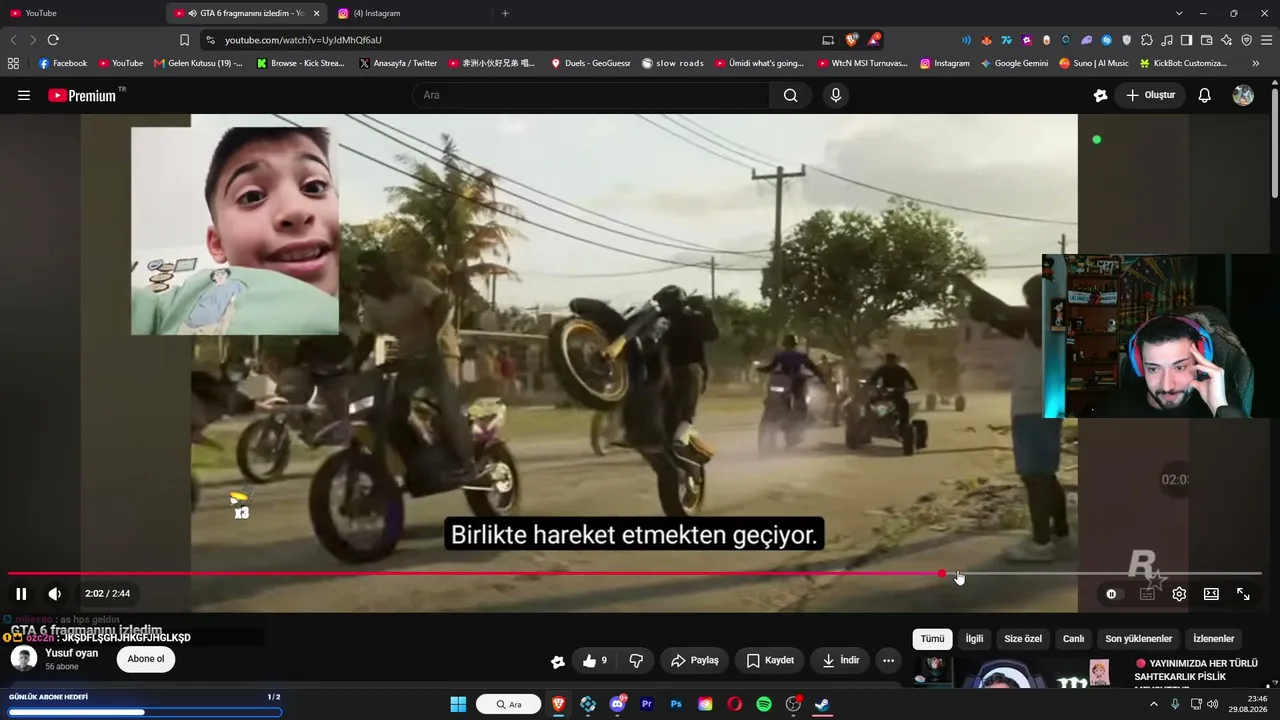Open the Oluştur create menu

coord(1150,96)
